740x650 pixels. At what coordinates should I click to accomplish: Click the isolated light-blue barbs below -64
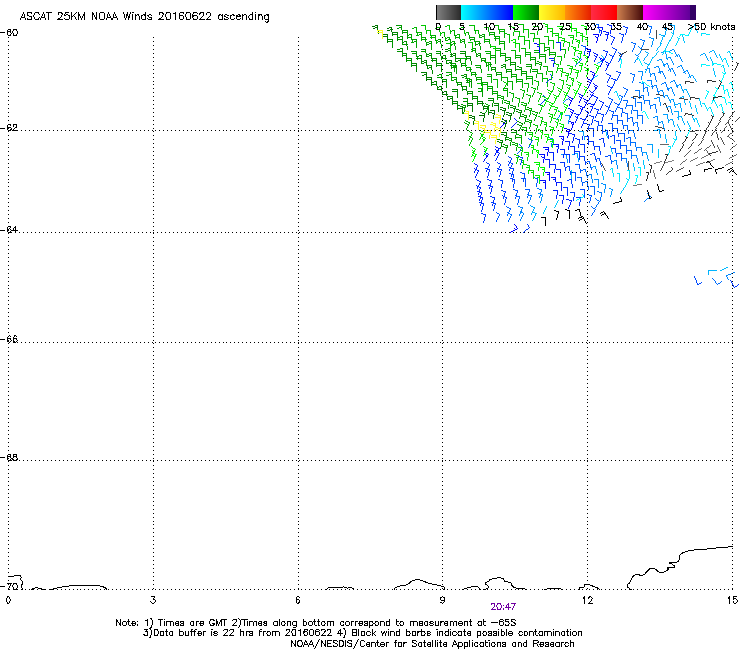pyautogui.click(x=717, y=277)
